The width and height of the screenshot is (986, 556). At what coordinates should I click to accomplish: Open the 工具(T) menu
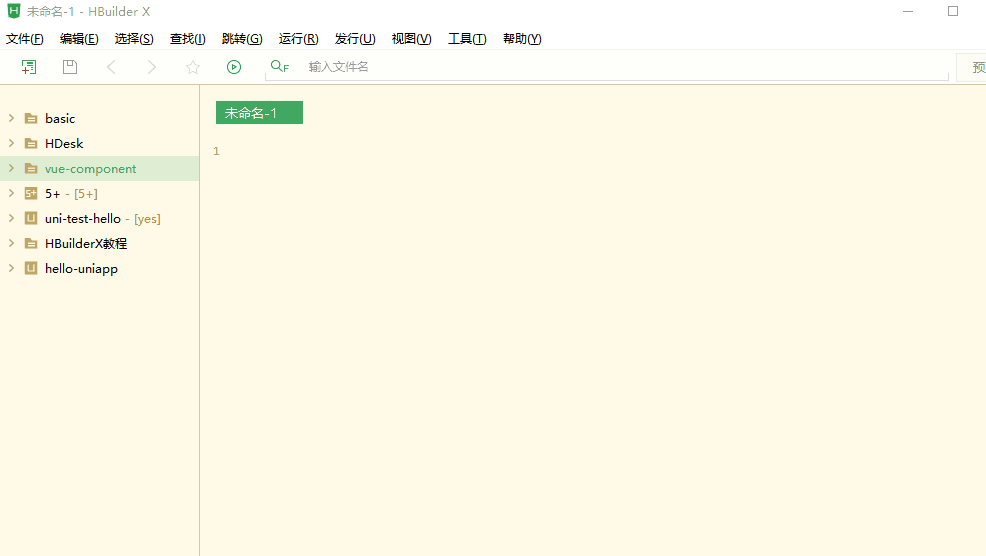click(x=467, y=39)
